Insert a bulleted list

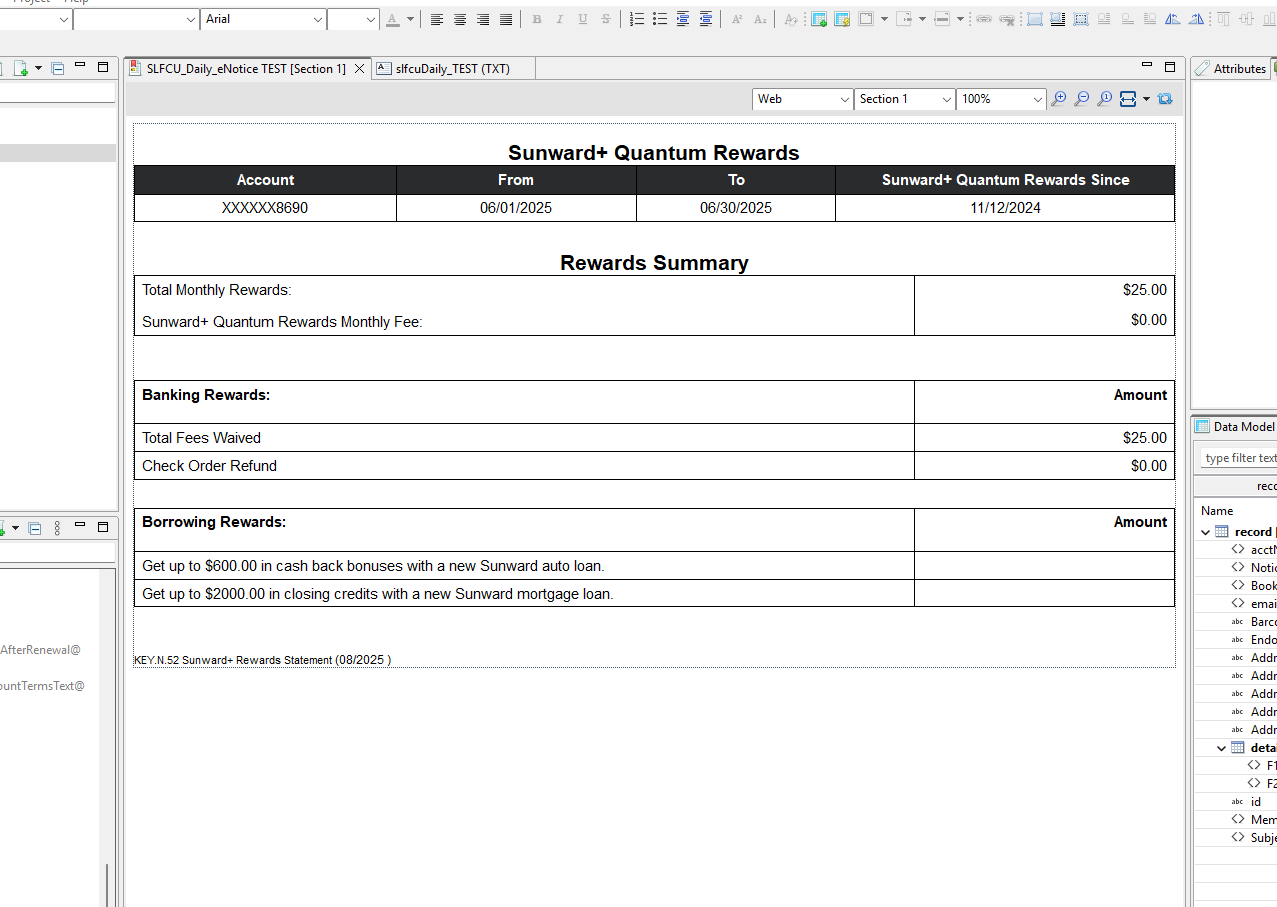pos(660,19)
